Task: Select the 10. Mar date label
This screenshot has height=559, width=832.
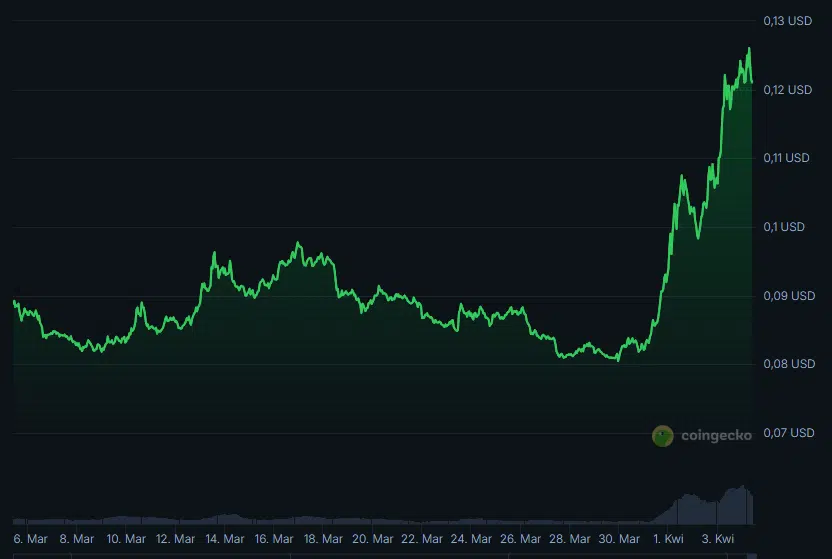Action: click(128, 539)
